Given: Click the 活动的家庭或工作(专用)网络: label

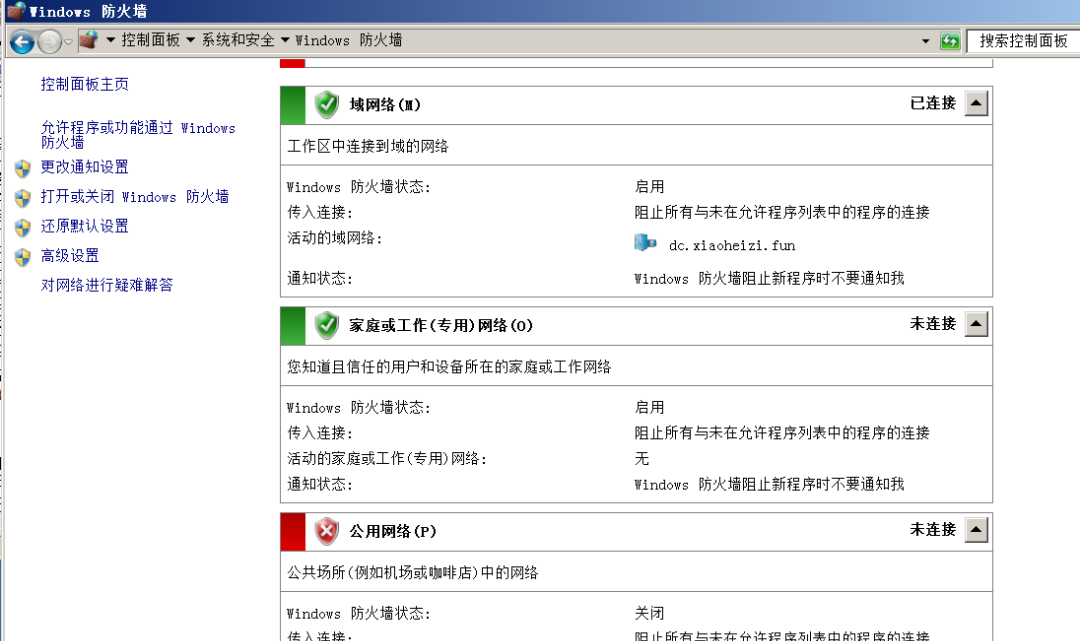Looking at the screenshot, I should point(387,459).
